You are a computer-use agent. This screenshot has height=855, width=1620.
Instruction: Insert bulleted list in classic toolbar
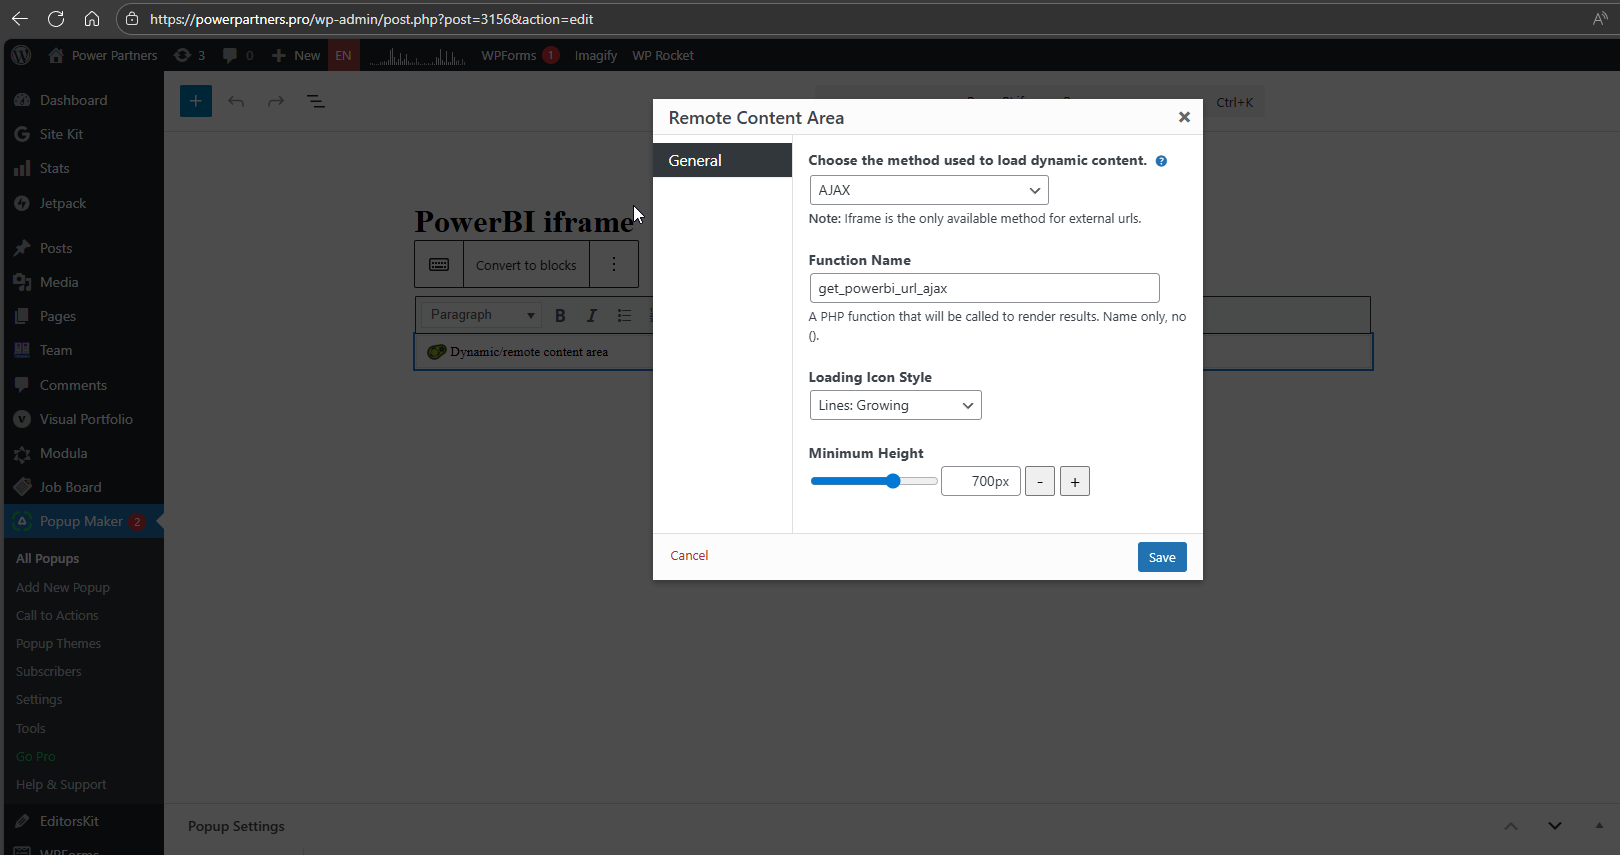624,315
